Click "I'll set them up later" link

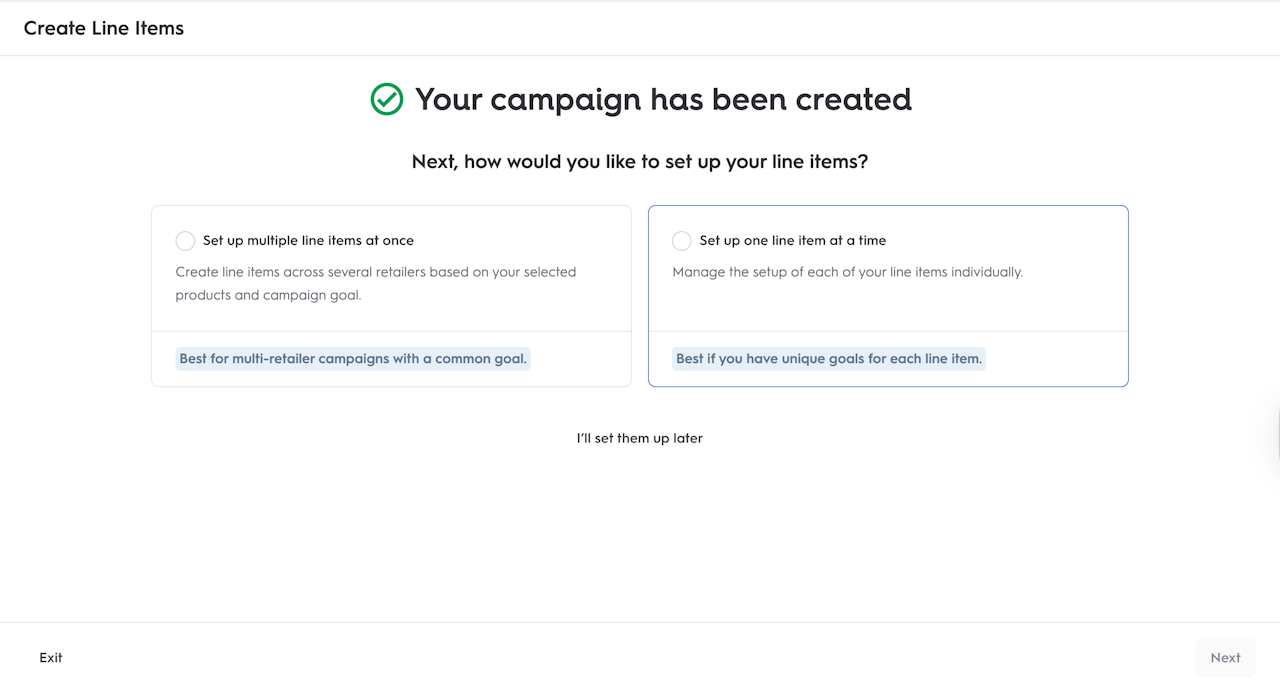pyautogui.click(x=640, y=438)
